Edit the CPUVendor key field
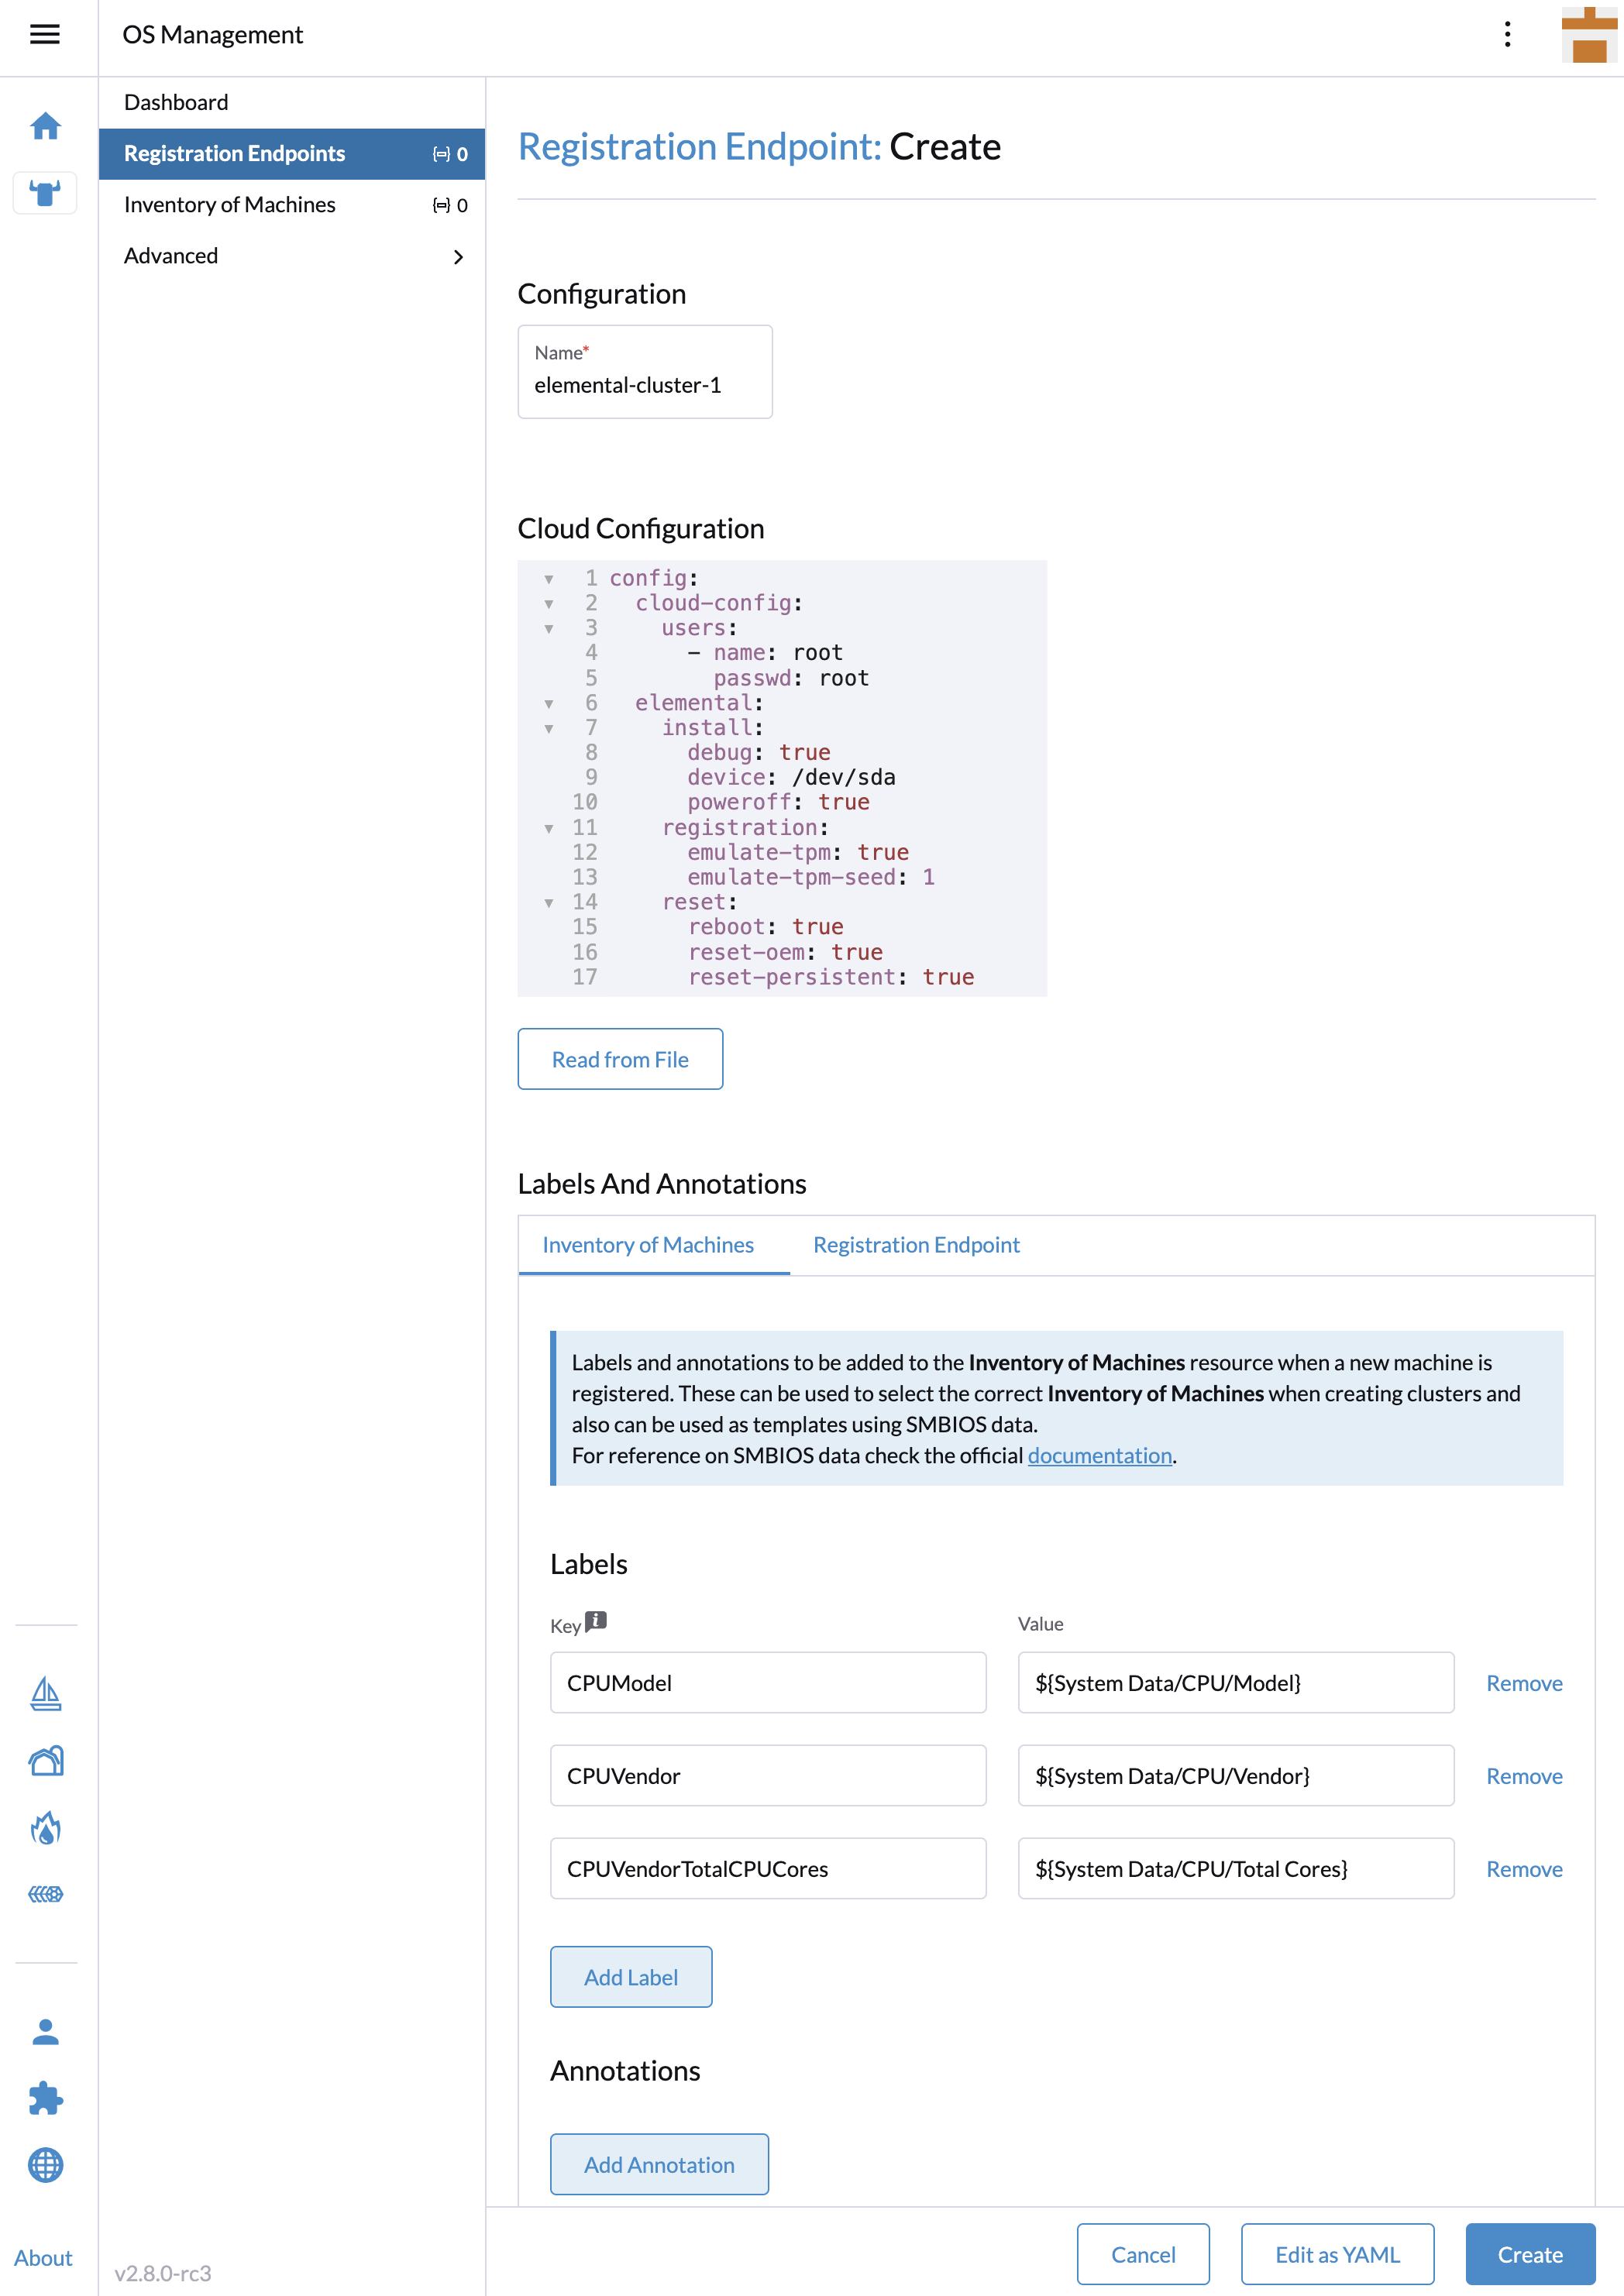 [768, 1776]
